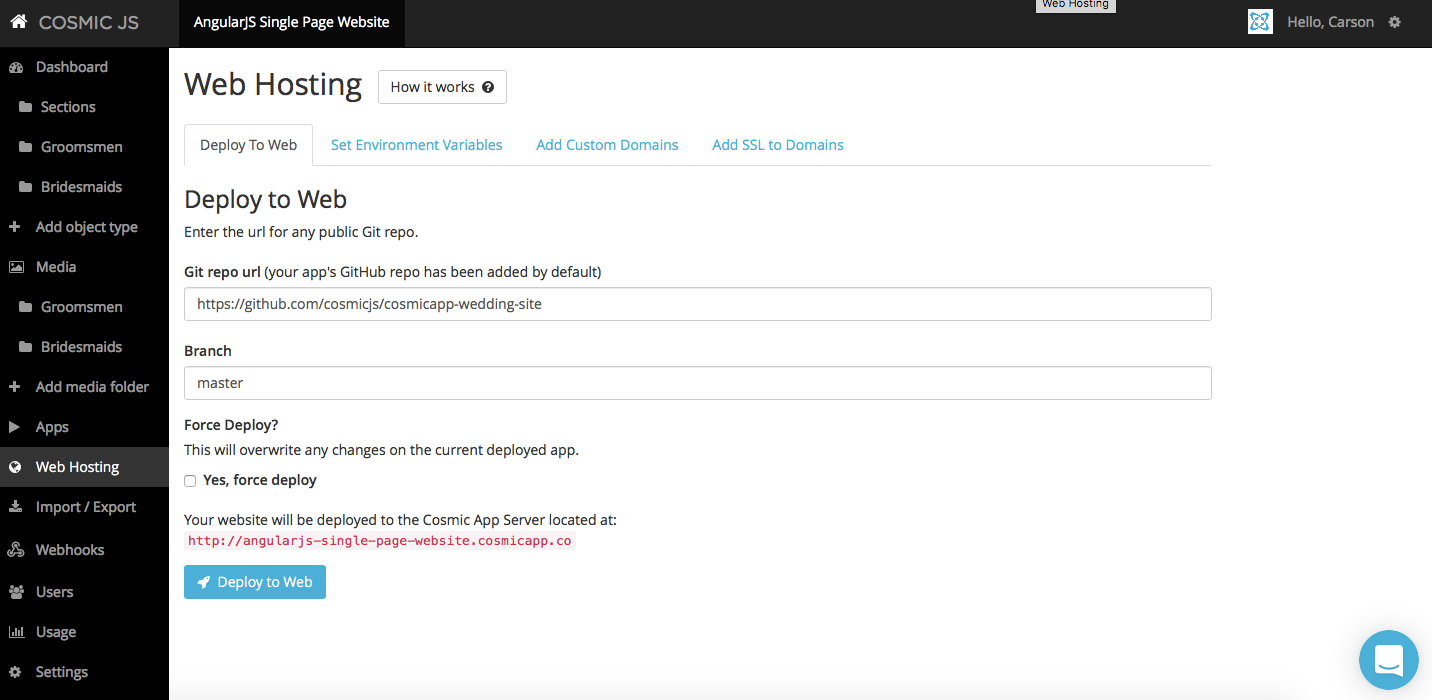The width and height of the screenshot is (1432, 700).
Task: Select AngularJS Single Page Website in the top bar
Action: pos(292,22)
